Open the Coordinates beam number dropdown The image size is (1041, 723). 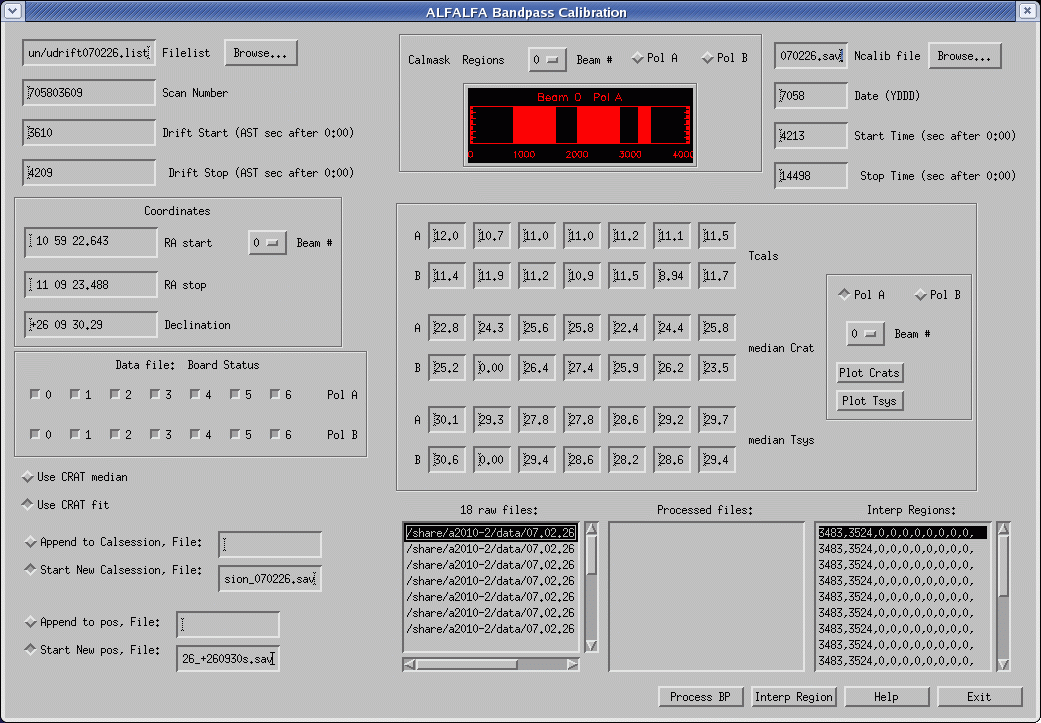pyautogui.click(x=267, y=243)
